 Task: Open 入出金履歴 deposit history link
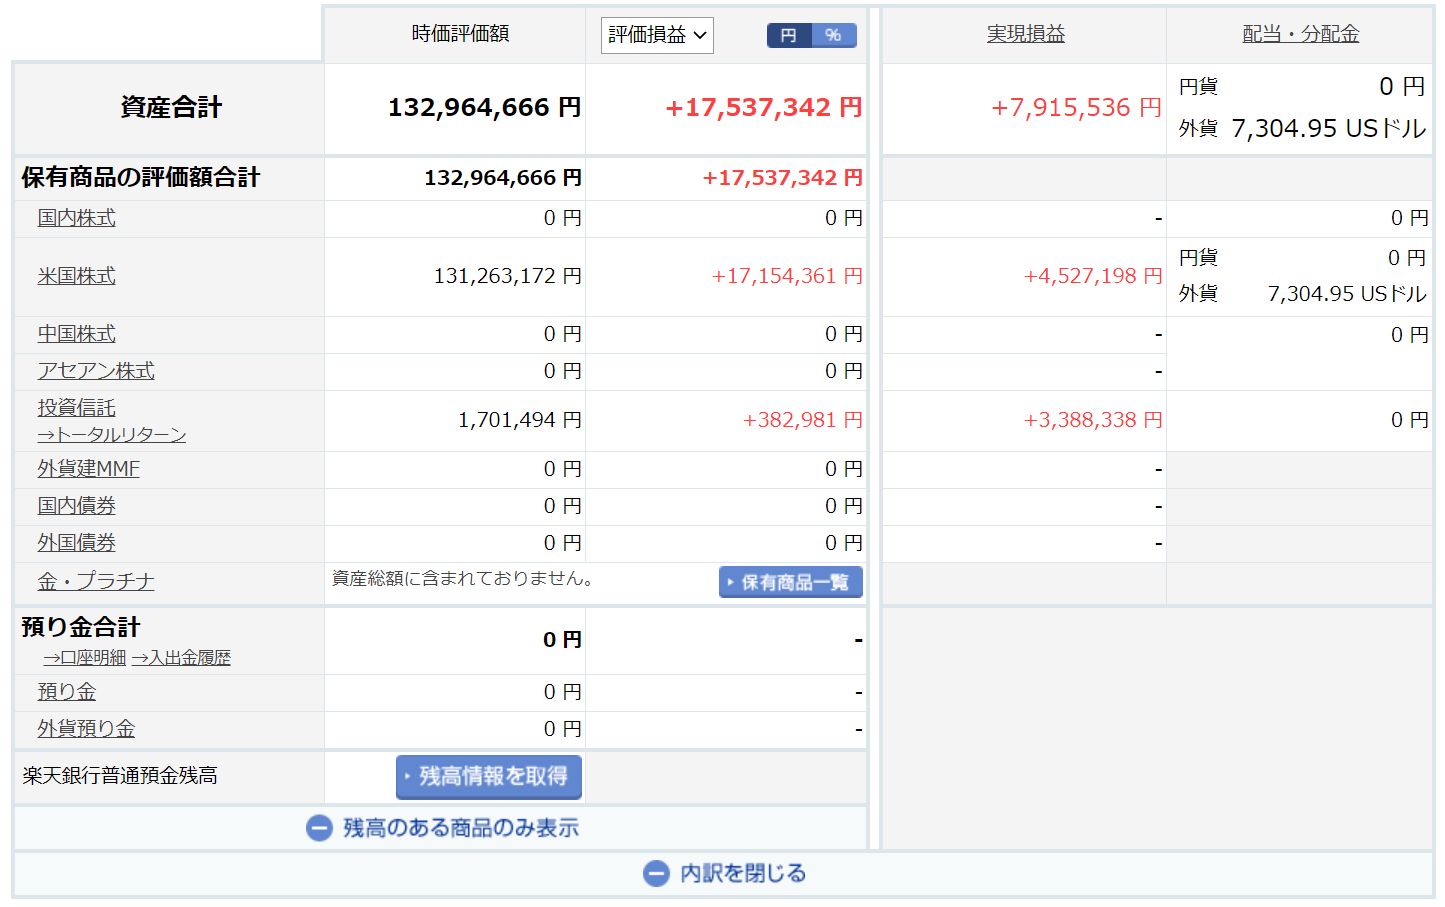coord(181,658)
